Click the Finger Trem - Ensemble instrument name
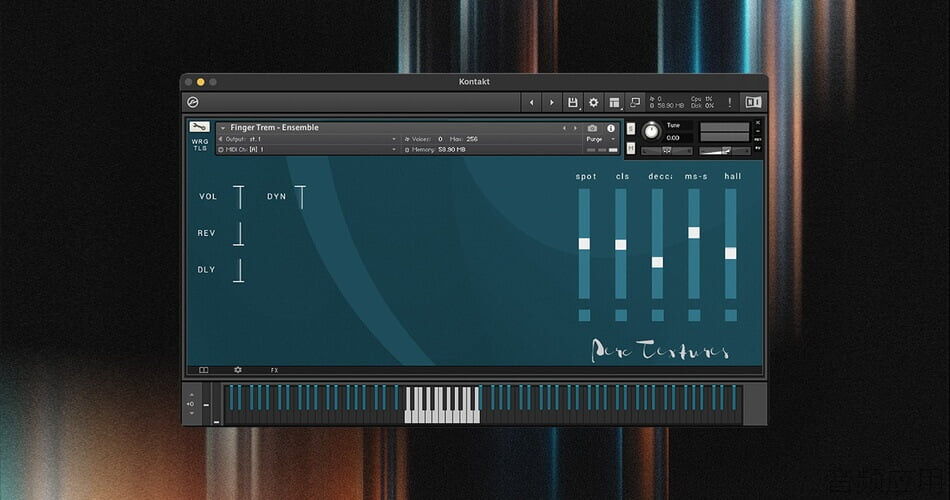This screenshot has width=950, height=500. coord(274,127)
